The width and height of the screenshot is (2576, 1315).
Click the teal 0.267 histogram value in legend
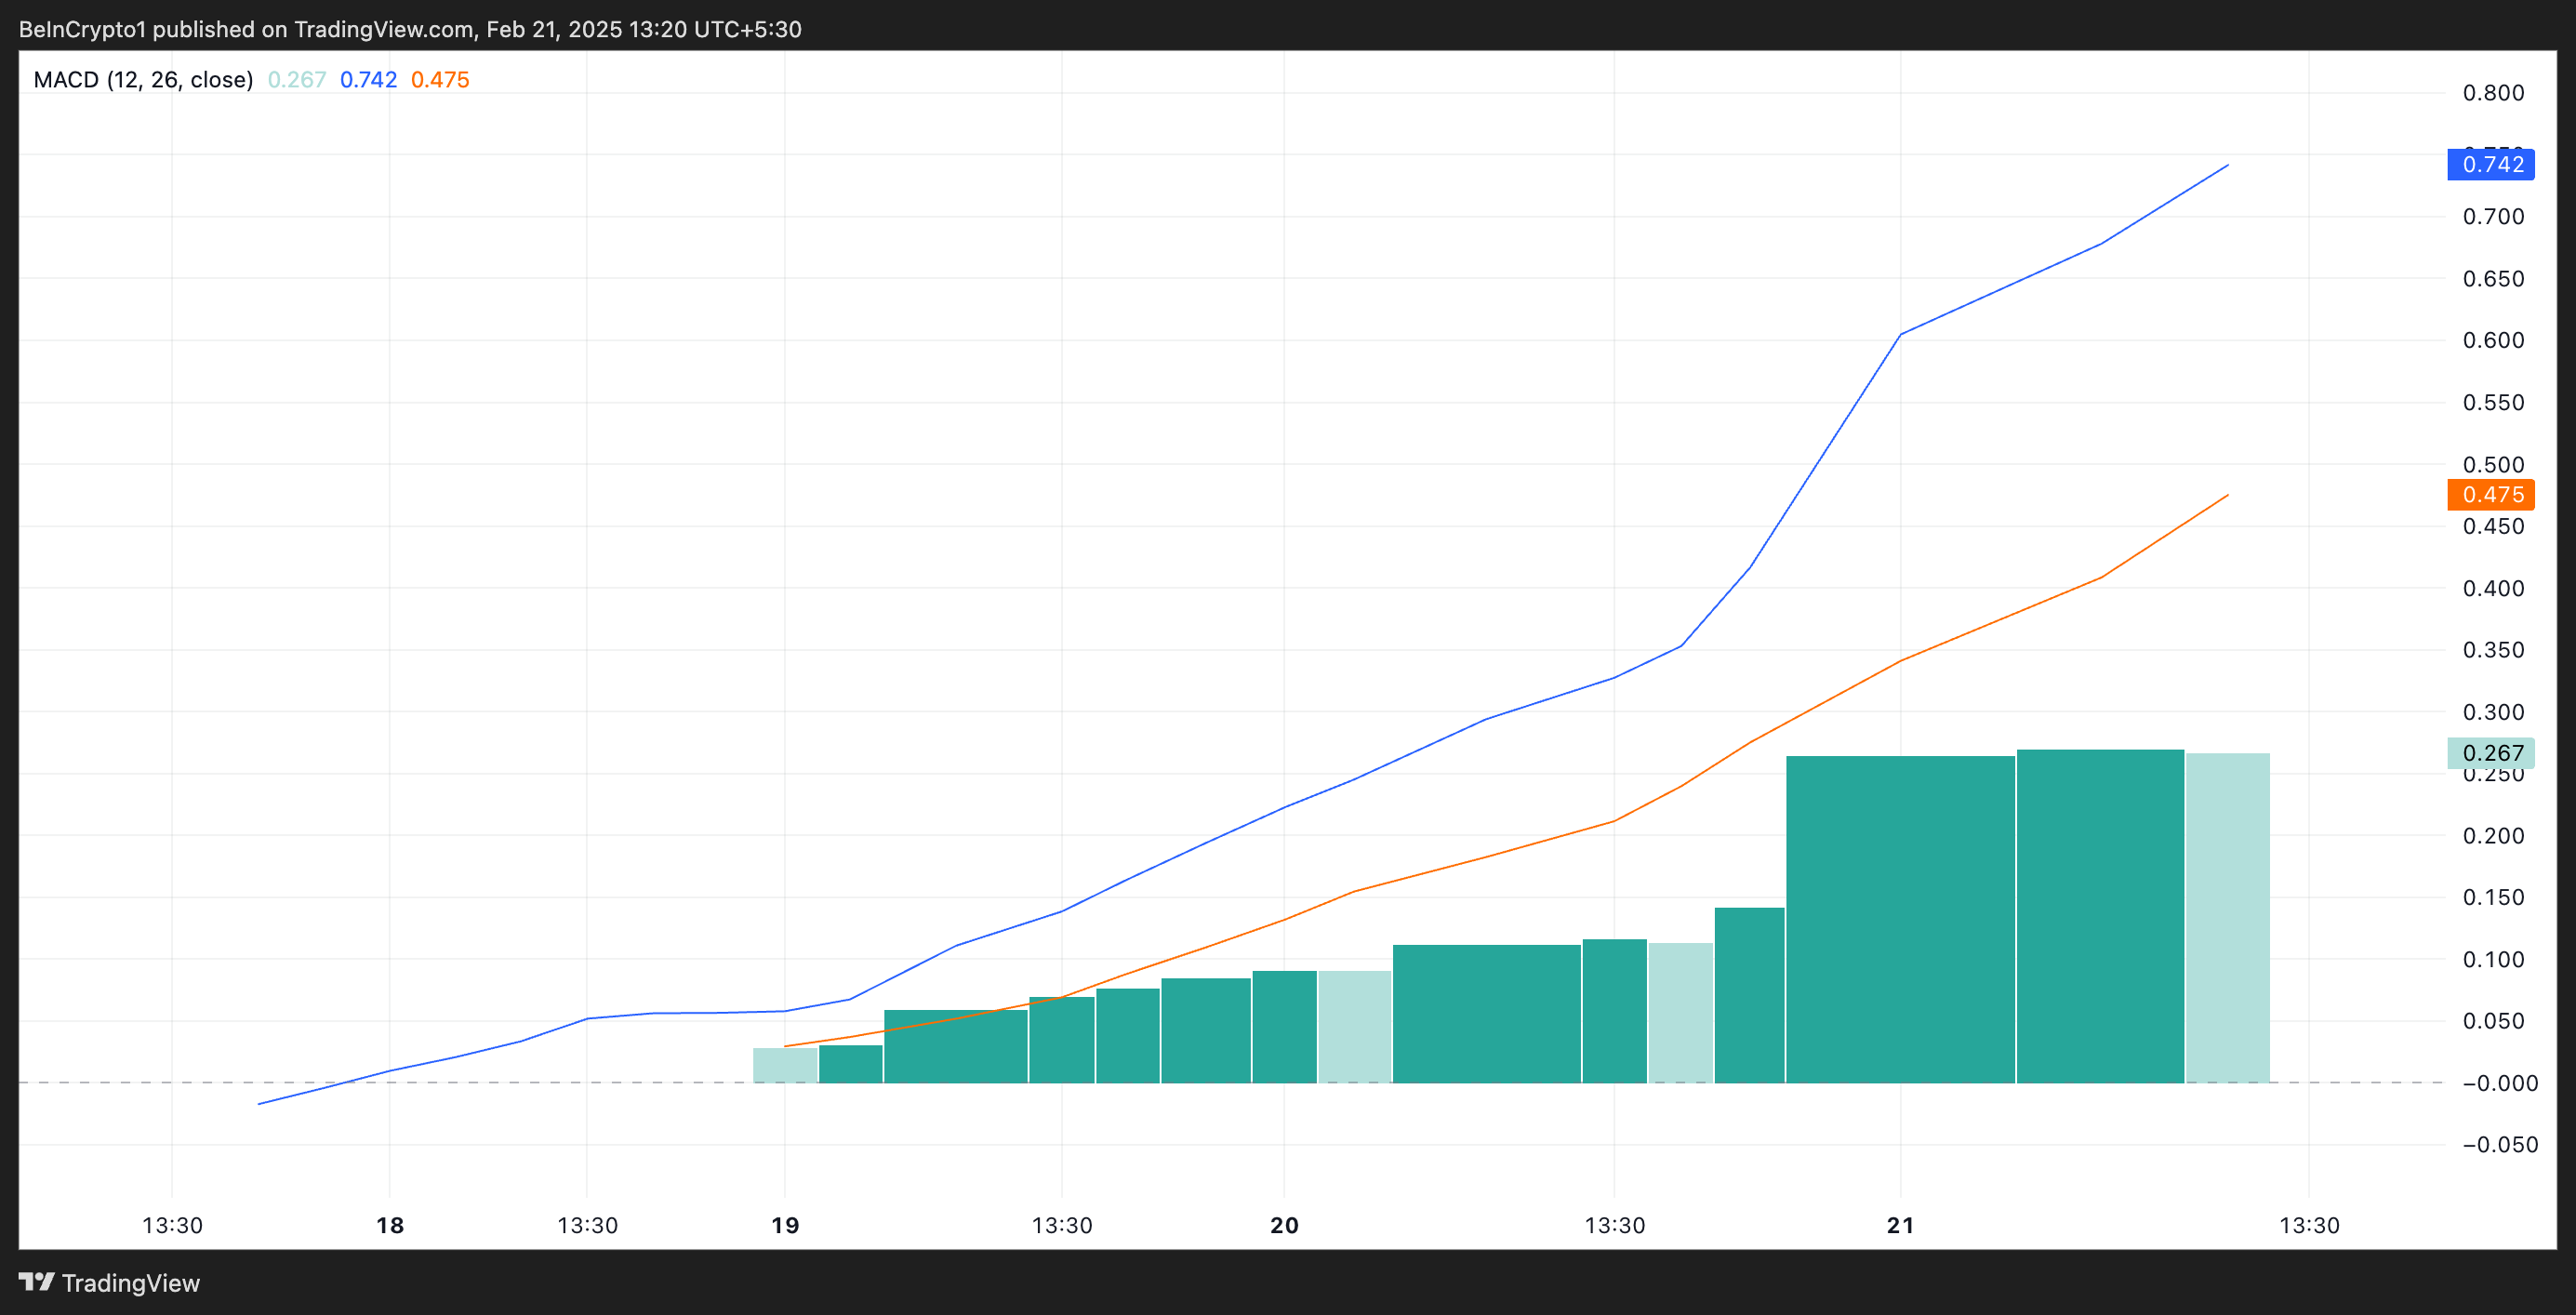[x=297, y=80]
